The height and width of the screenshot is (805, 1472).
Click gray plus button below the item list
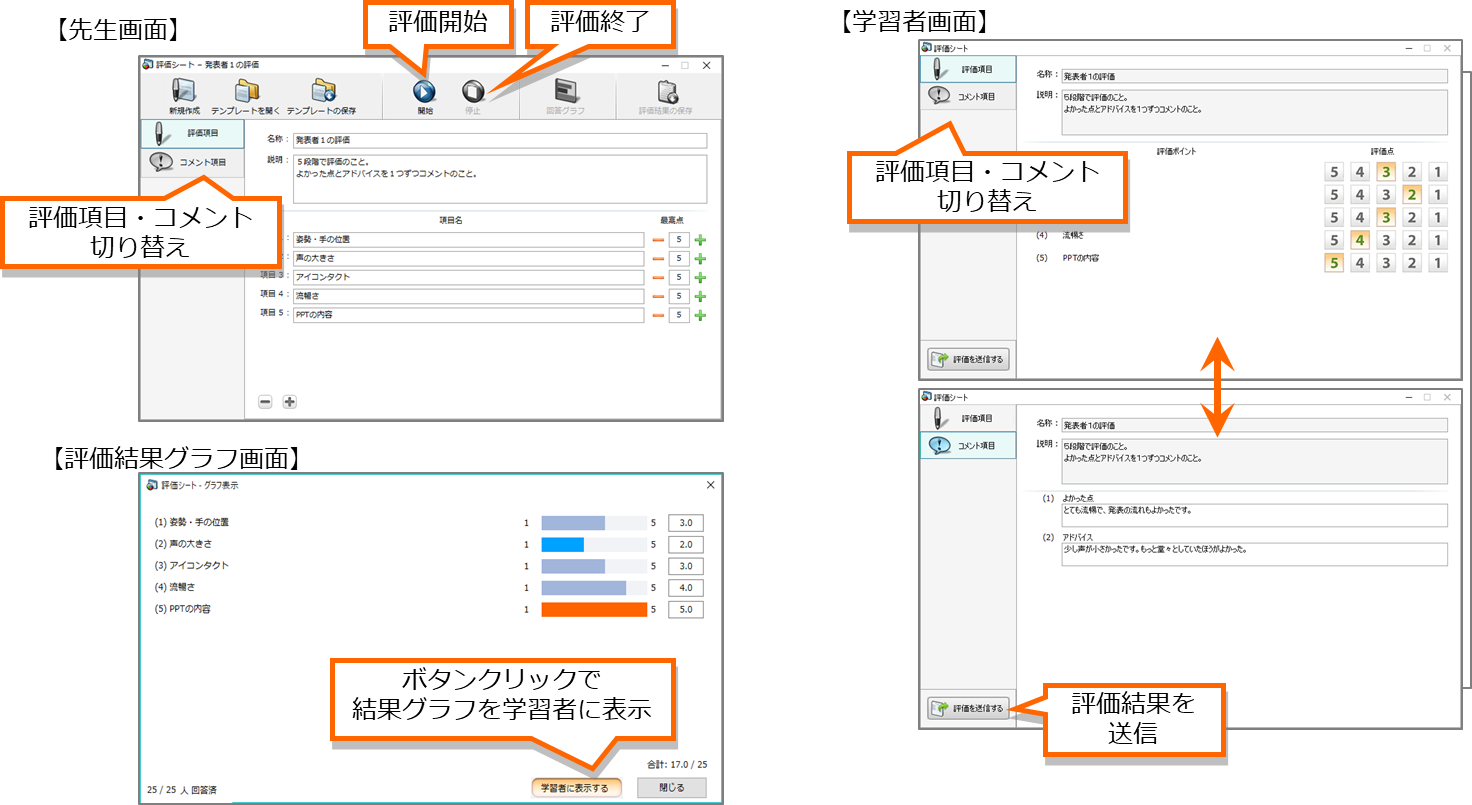290,402
